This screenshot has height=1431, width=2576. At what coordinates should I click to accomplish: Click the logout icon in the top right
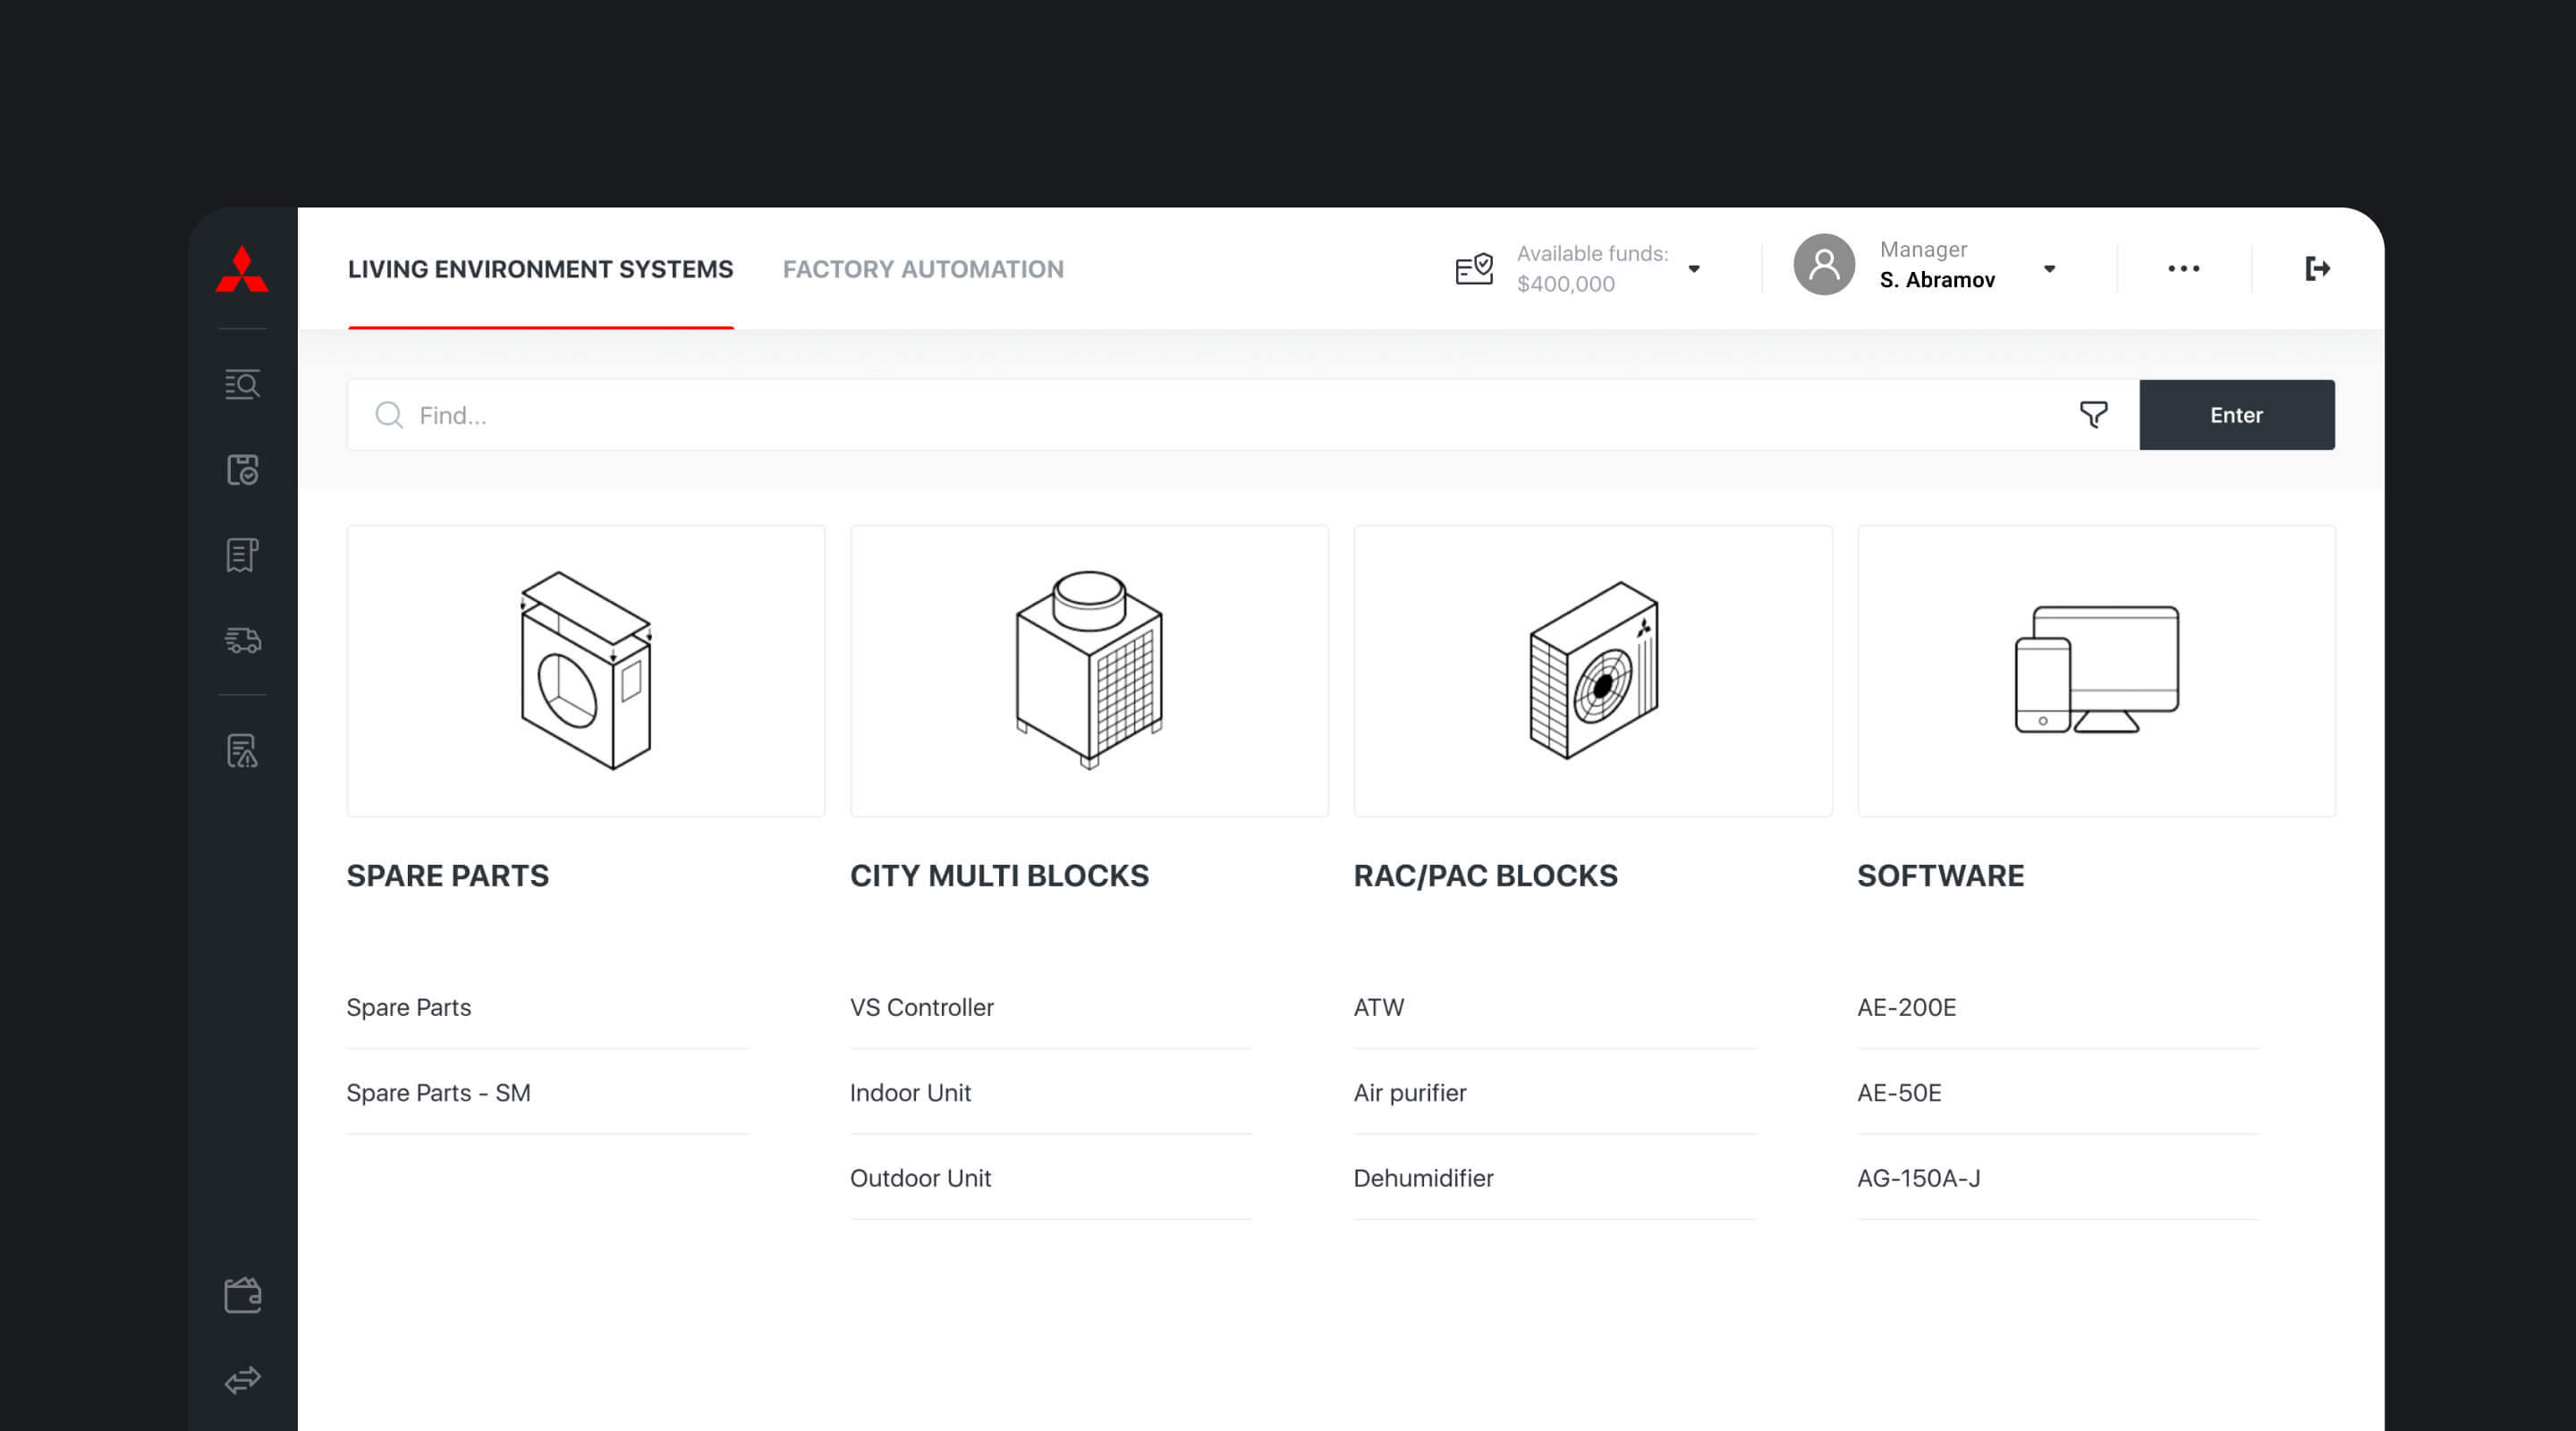tap(2317, 268)
